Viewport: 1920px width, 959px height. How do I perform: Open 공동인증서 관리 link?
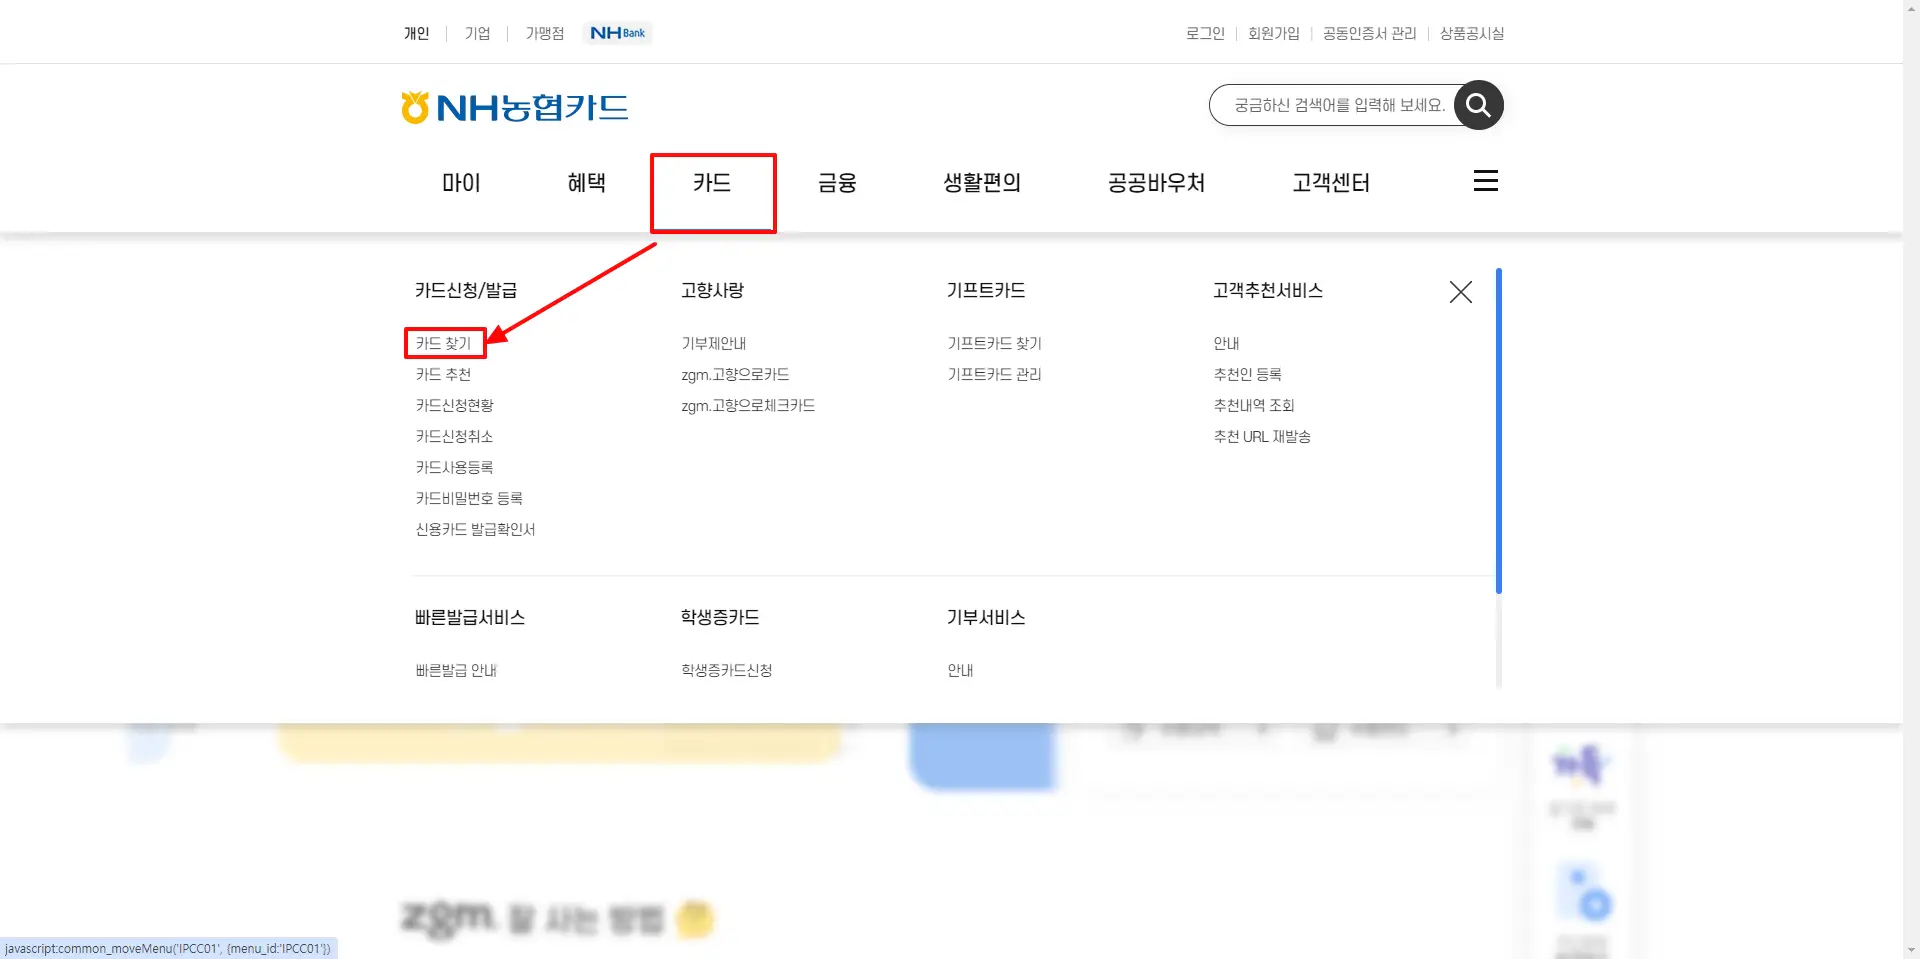pyautogui.click(x=1369, y=33)
